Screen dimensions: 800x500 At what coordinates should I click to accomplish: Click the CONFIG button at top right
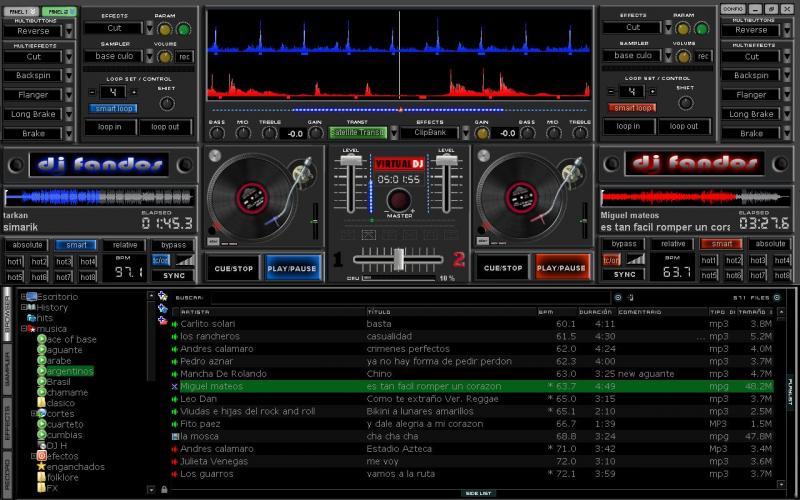click(x=733, y=9)
